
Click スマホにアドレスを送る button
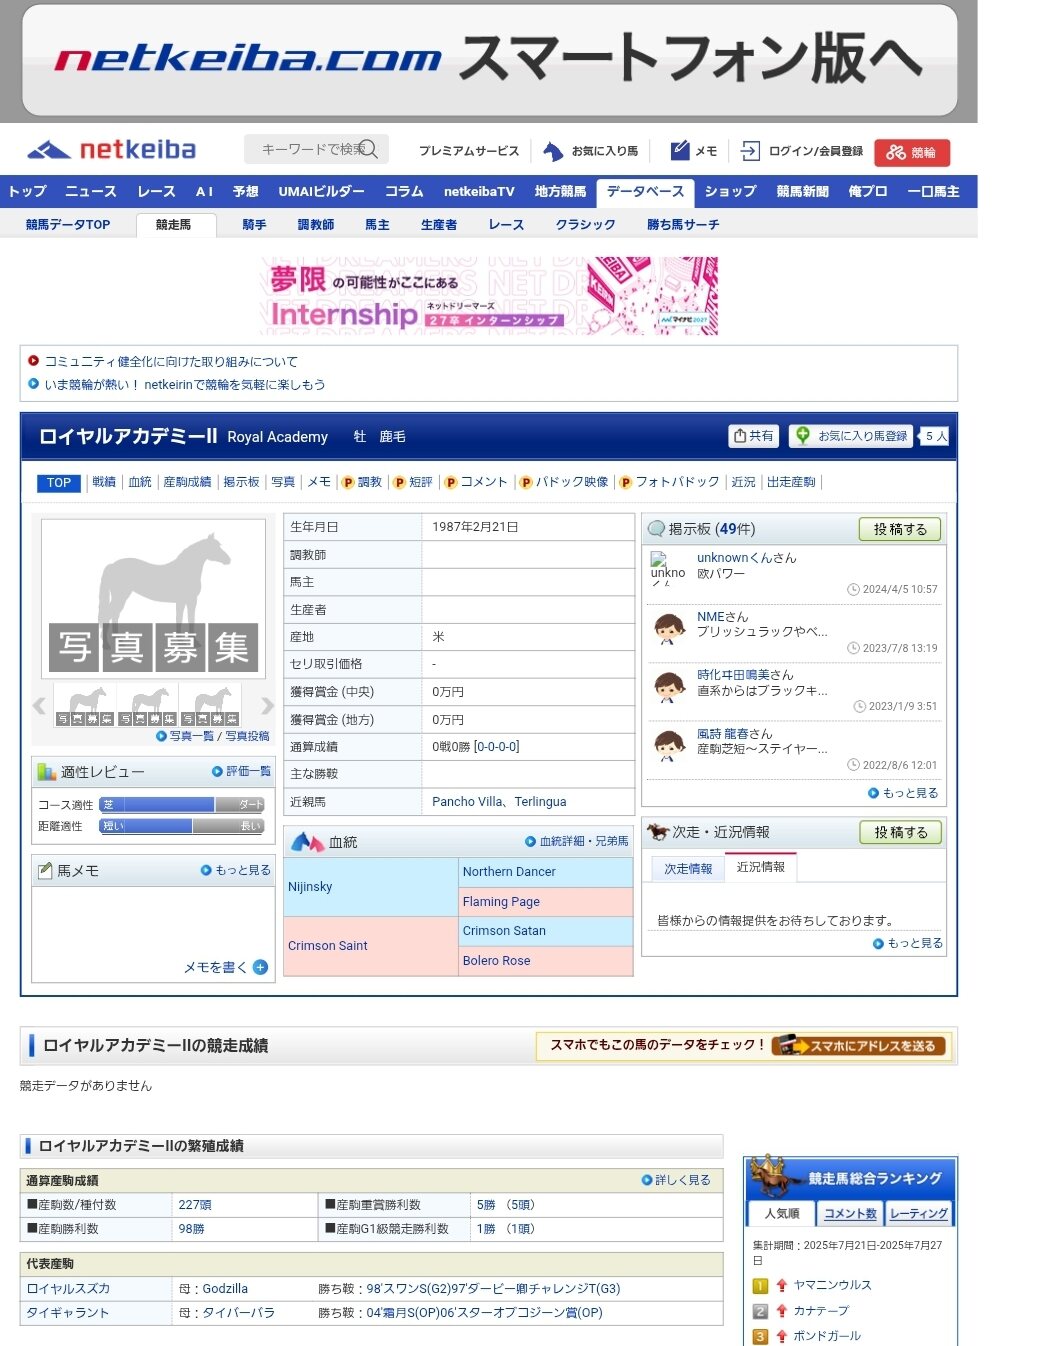859,1046
